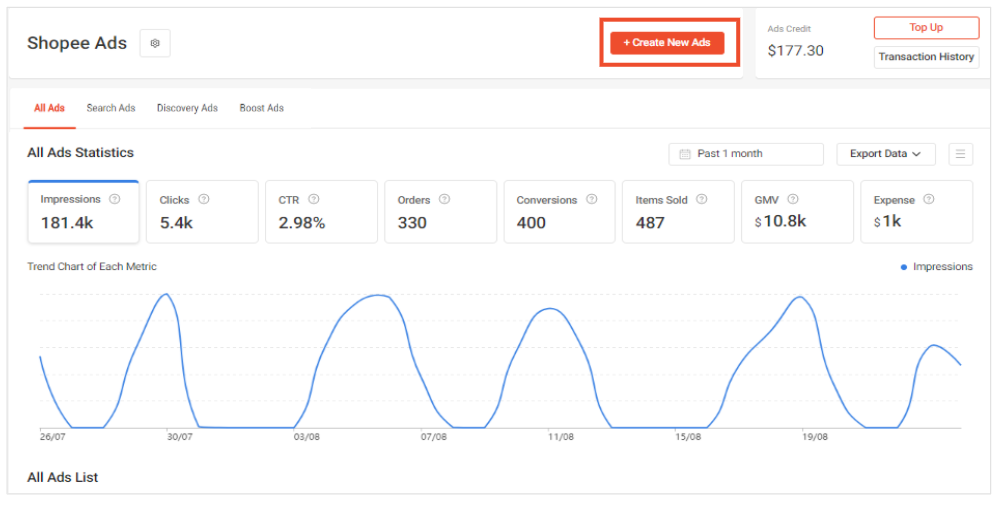The image size is (1000, 505).
Task: Click the Top Up button
Action: point(926,27)
